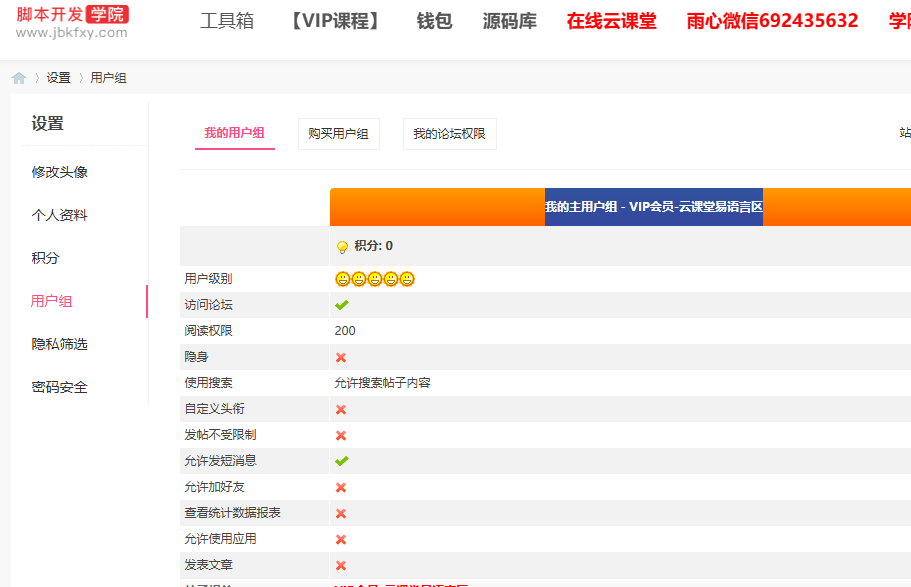Click the 发表文章 row label
The image size is (911, 587).
209,565
